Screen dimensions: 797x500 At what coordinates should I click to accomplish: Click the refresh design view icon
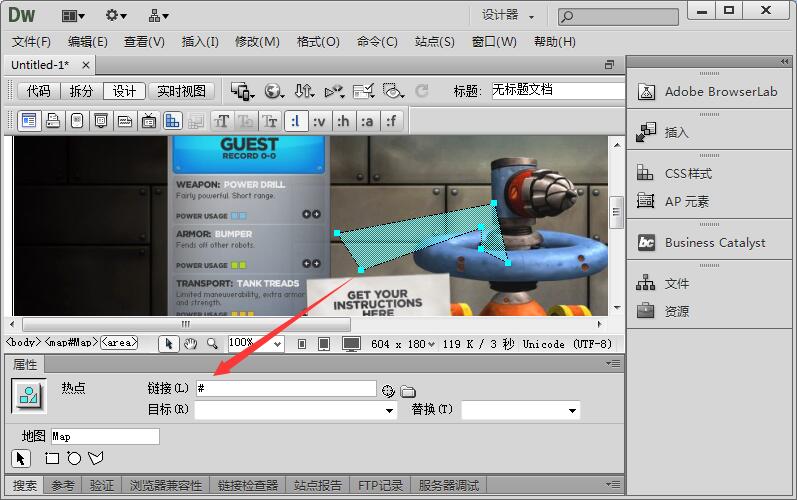pyautogui.click(x=422, y=91)
